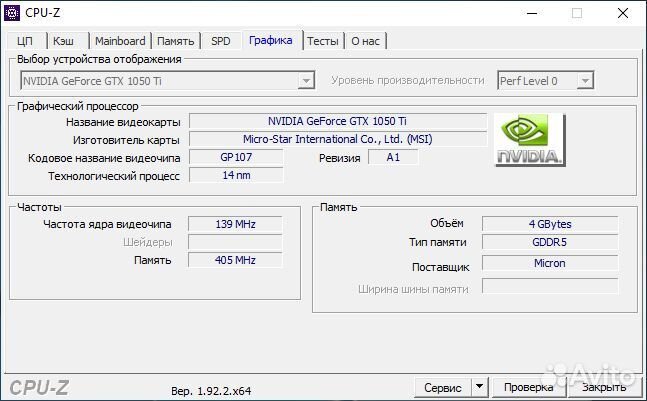Open the О нас tab
This screenshot has width=647, height=401.
(x=365, y=41)
